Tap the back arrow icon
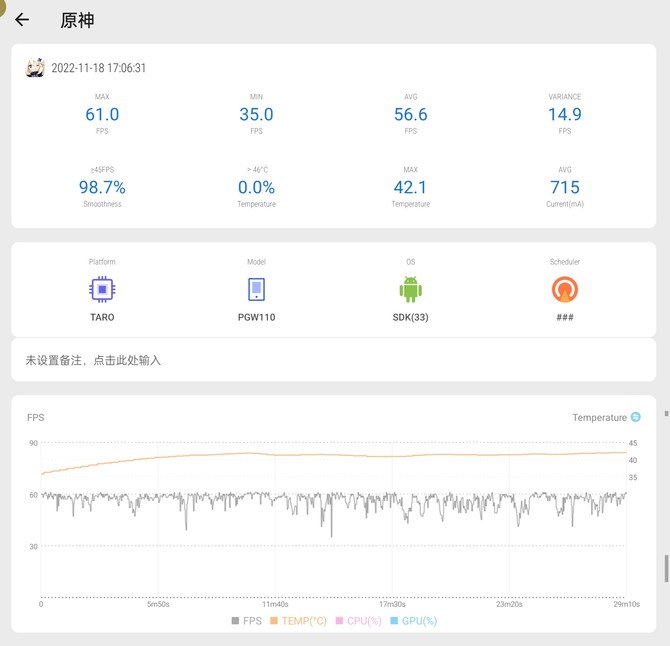 22,20
